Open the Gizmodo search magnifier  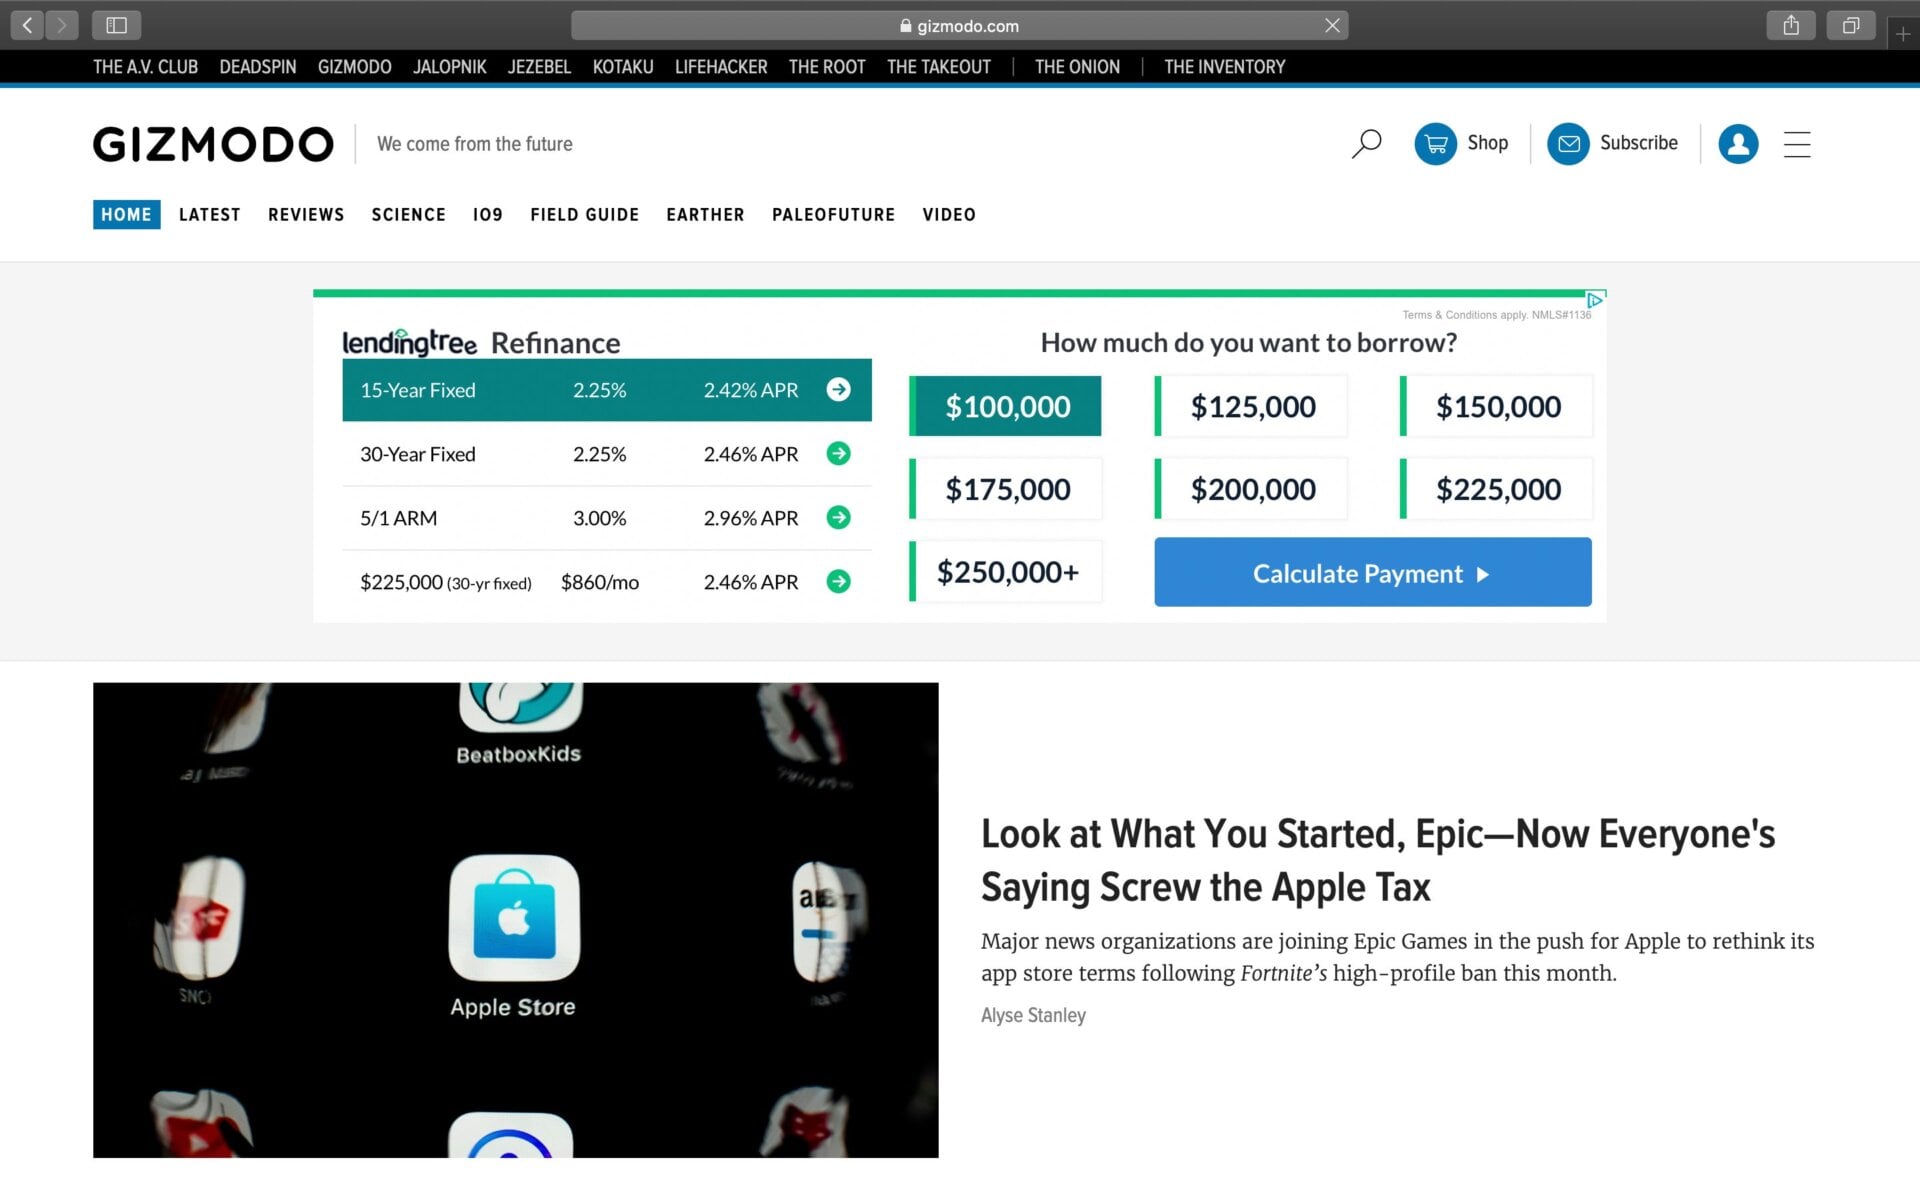(1366, 144)
